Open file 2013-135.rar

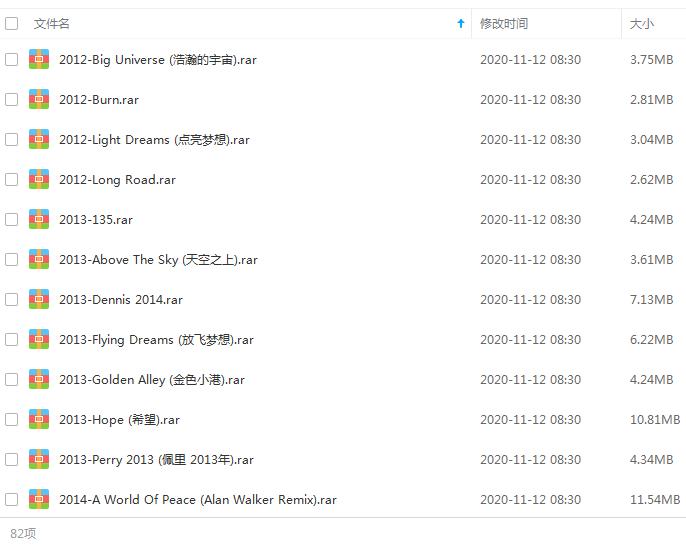[96, 220]
